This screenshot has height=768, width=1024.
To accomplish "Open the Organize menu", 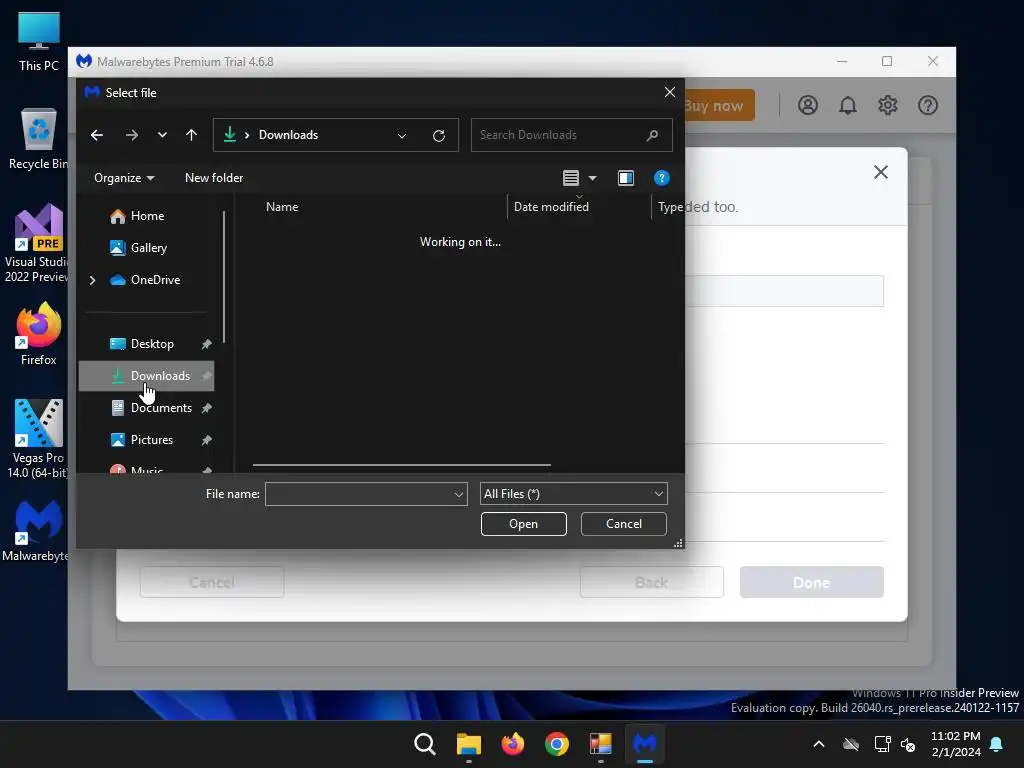I will 124,178.
